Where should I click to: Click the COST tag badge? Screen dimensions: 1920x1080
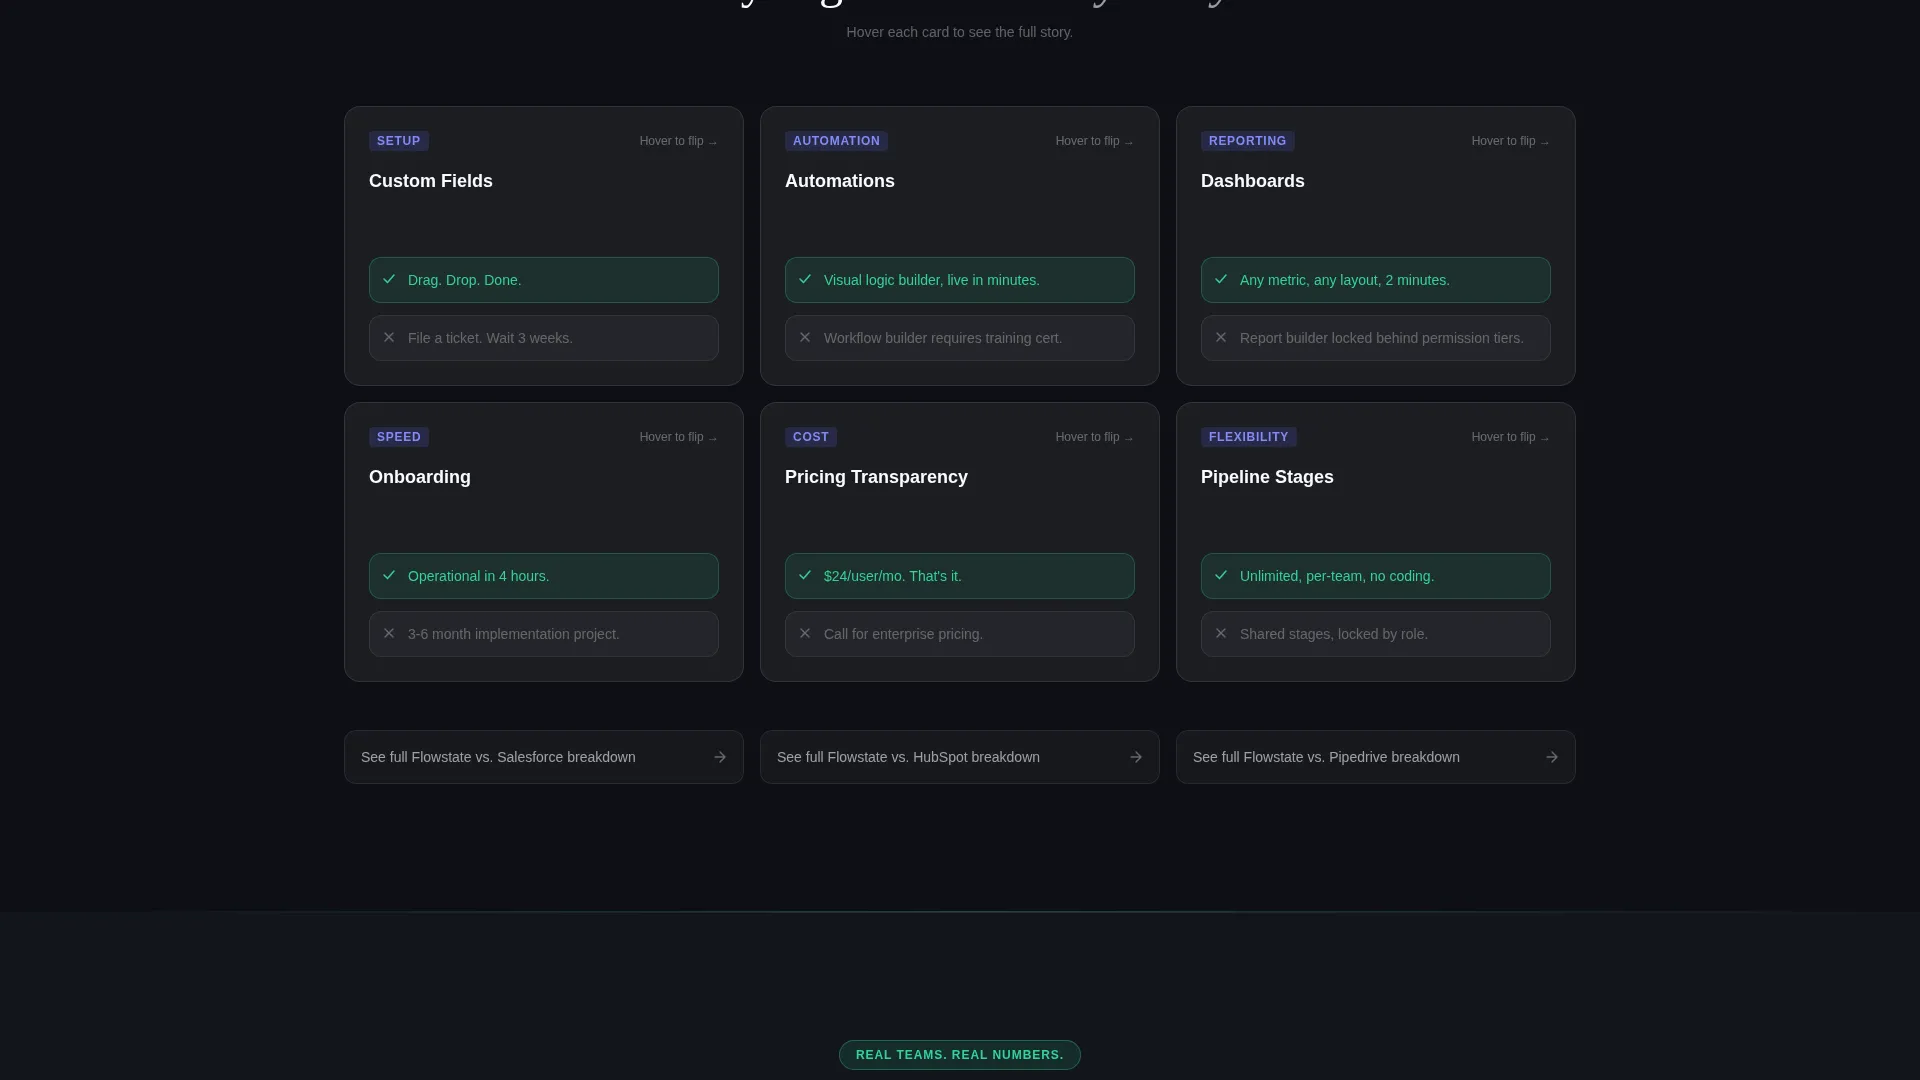(811, 437)
